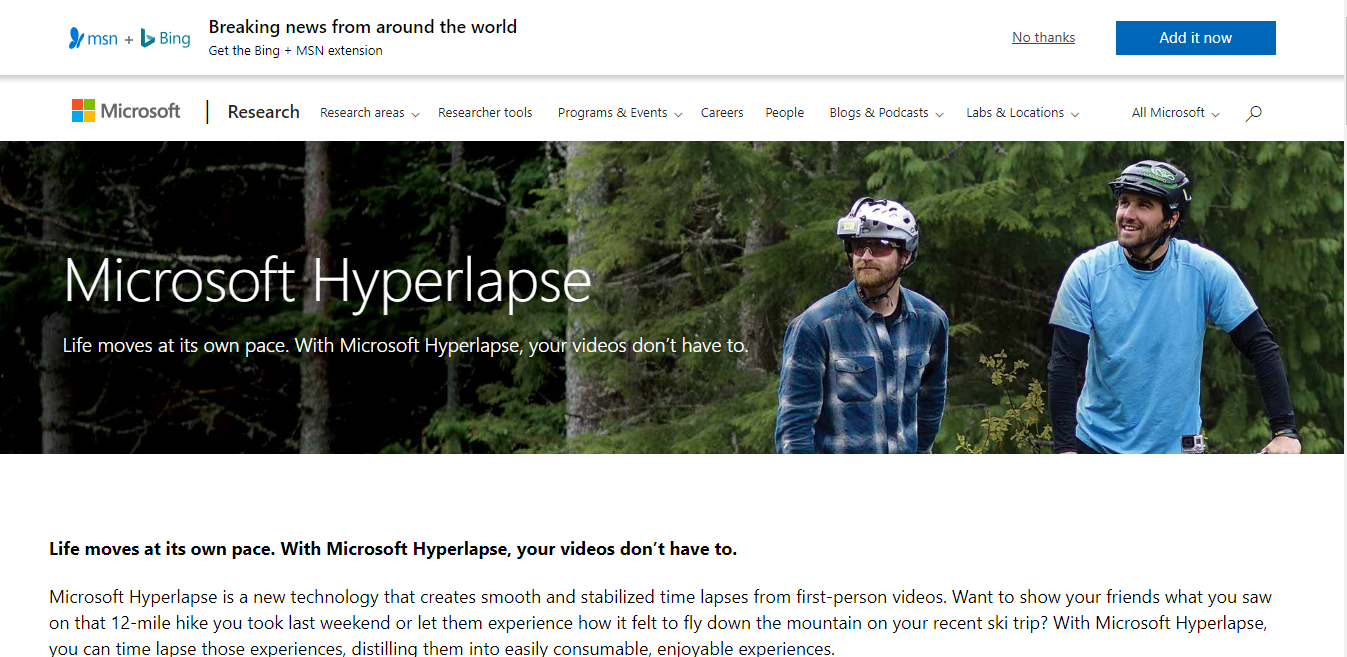Click the bold intro sentence below hero

393,549
